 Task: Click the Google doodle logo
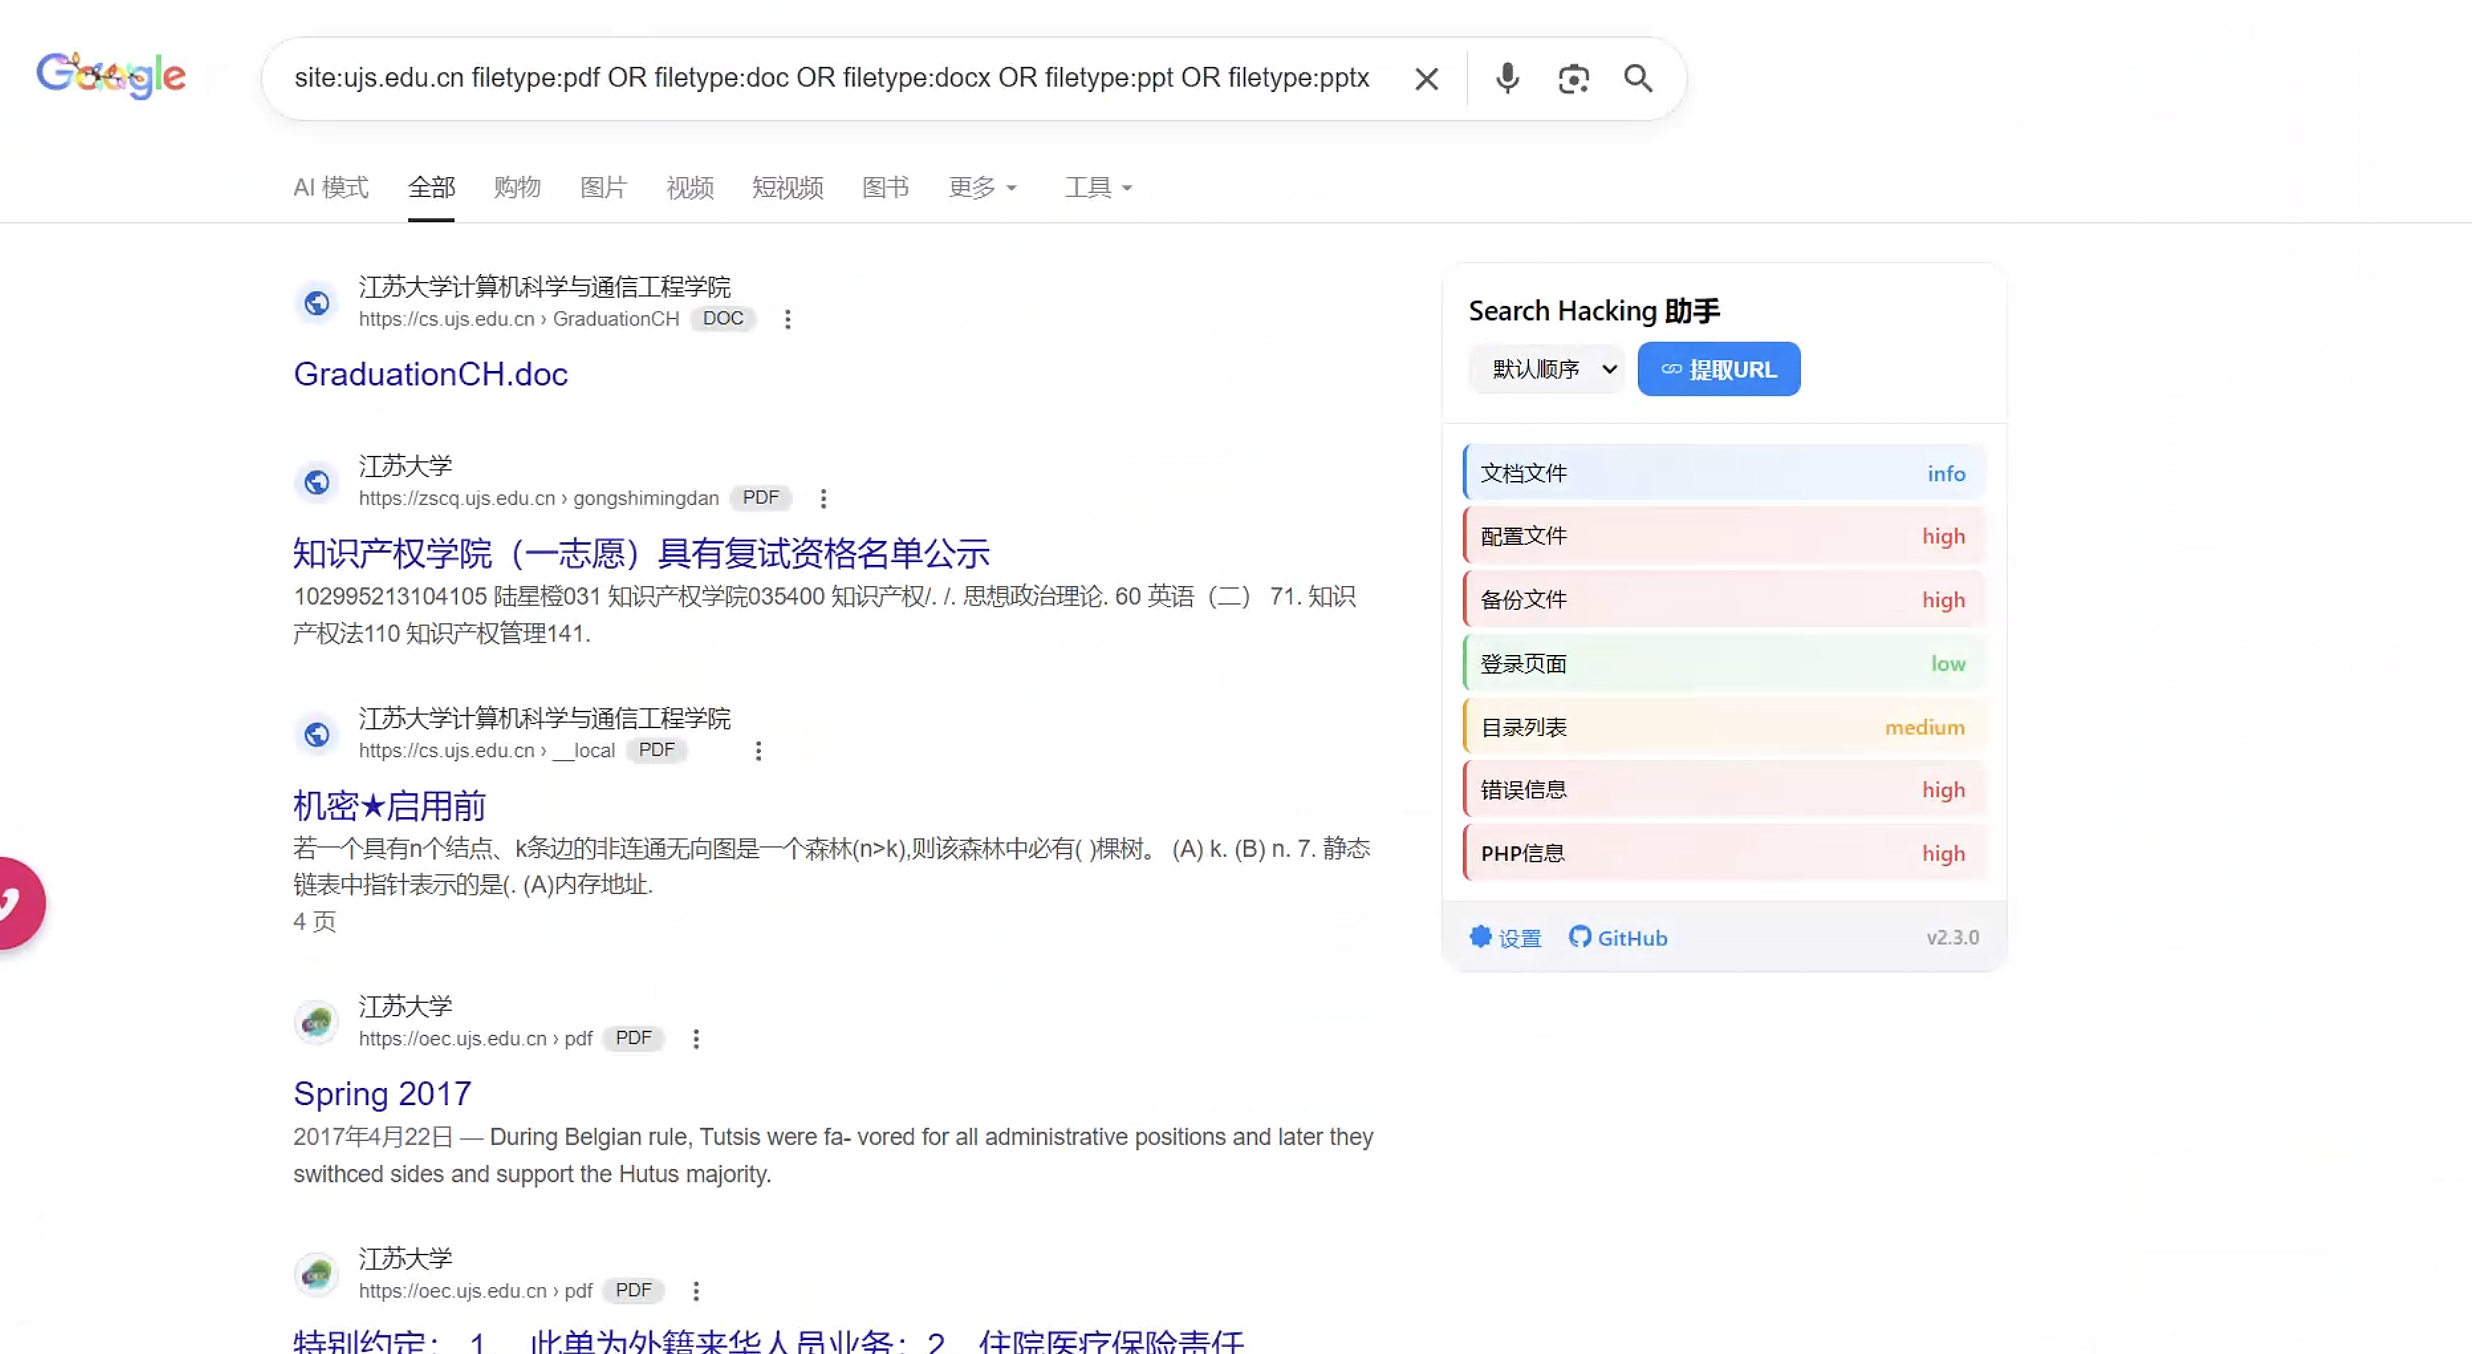click(x=111, y=75)
